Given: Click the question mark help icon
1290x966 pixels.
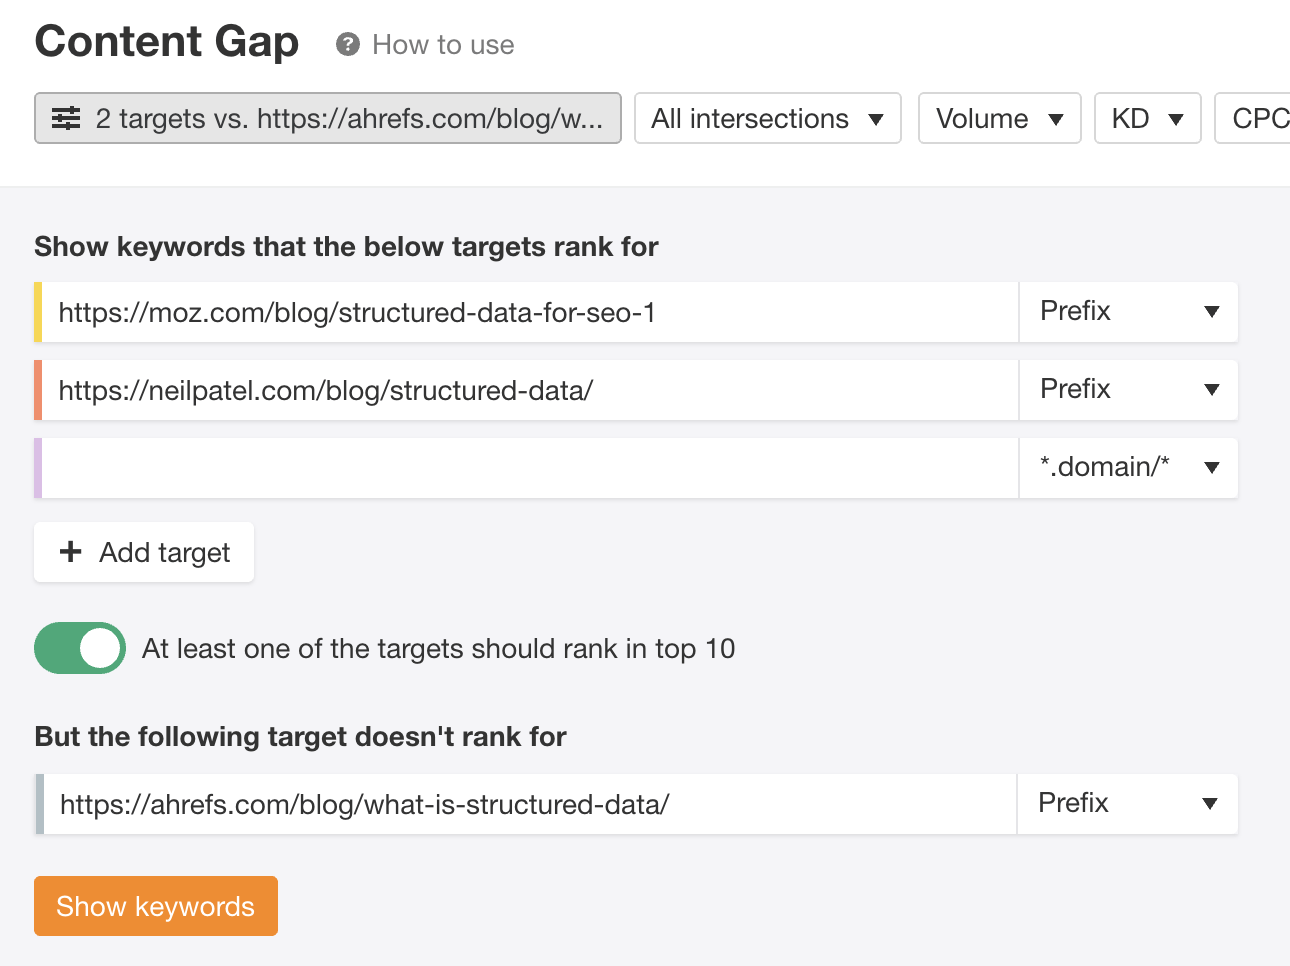Looking at the screenshot, I should [x=347, y=45].
